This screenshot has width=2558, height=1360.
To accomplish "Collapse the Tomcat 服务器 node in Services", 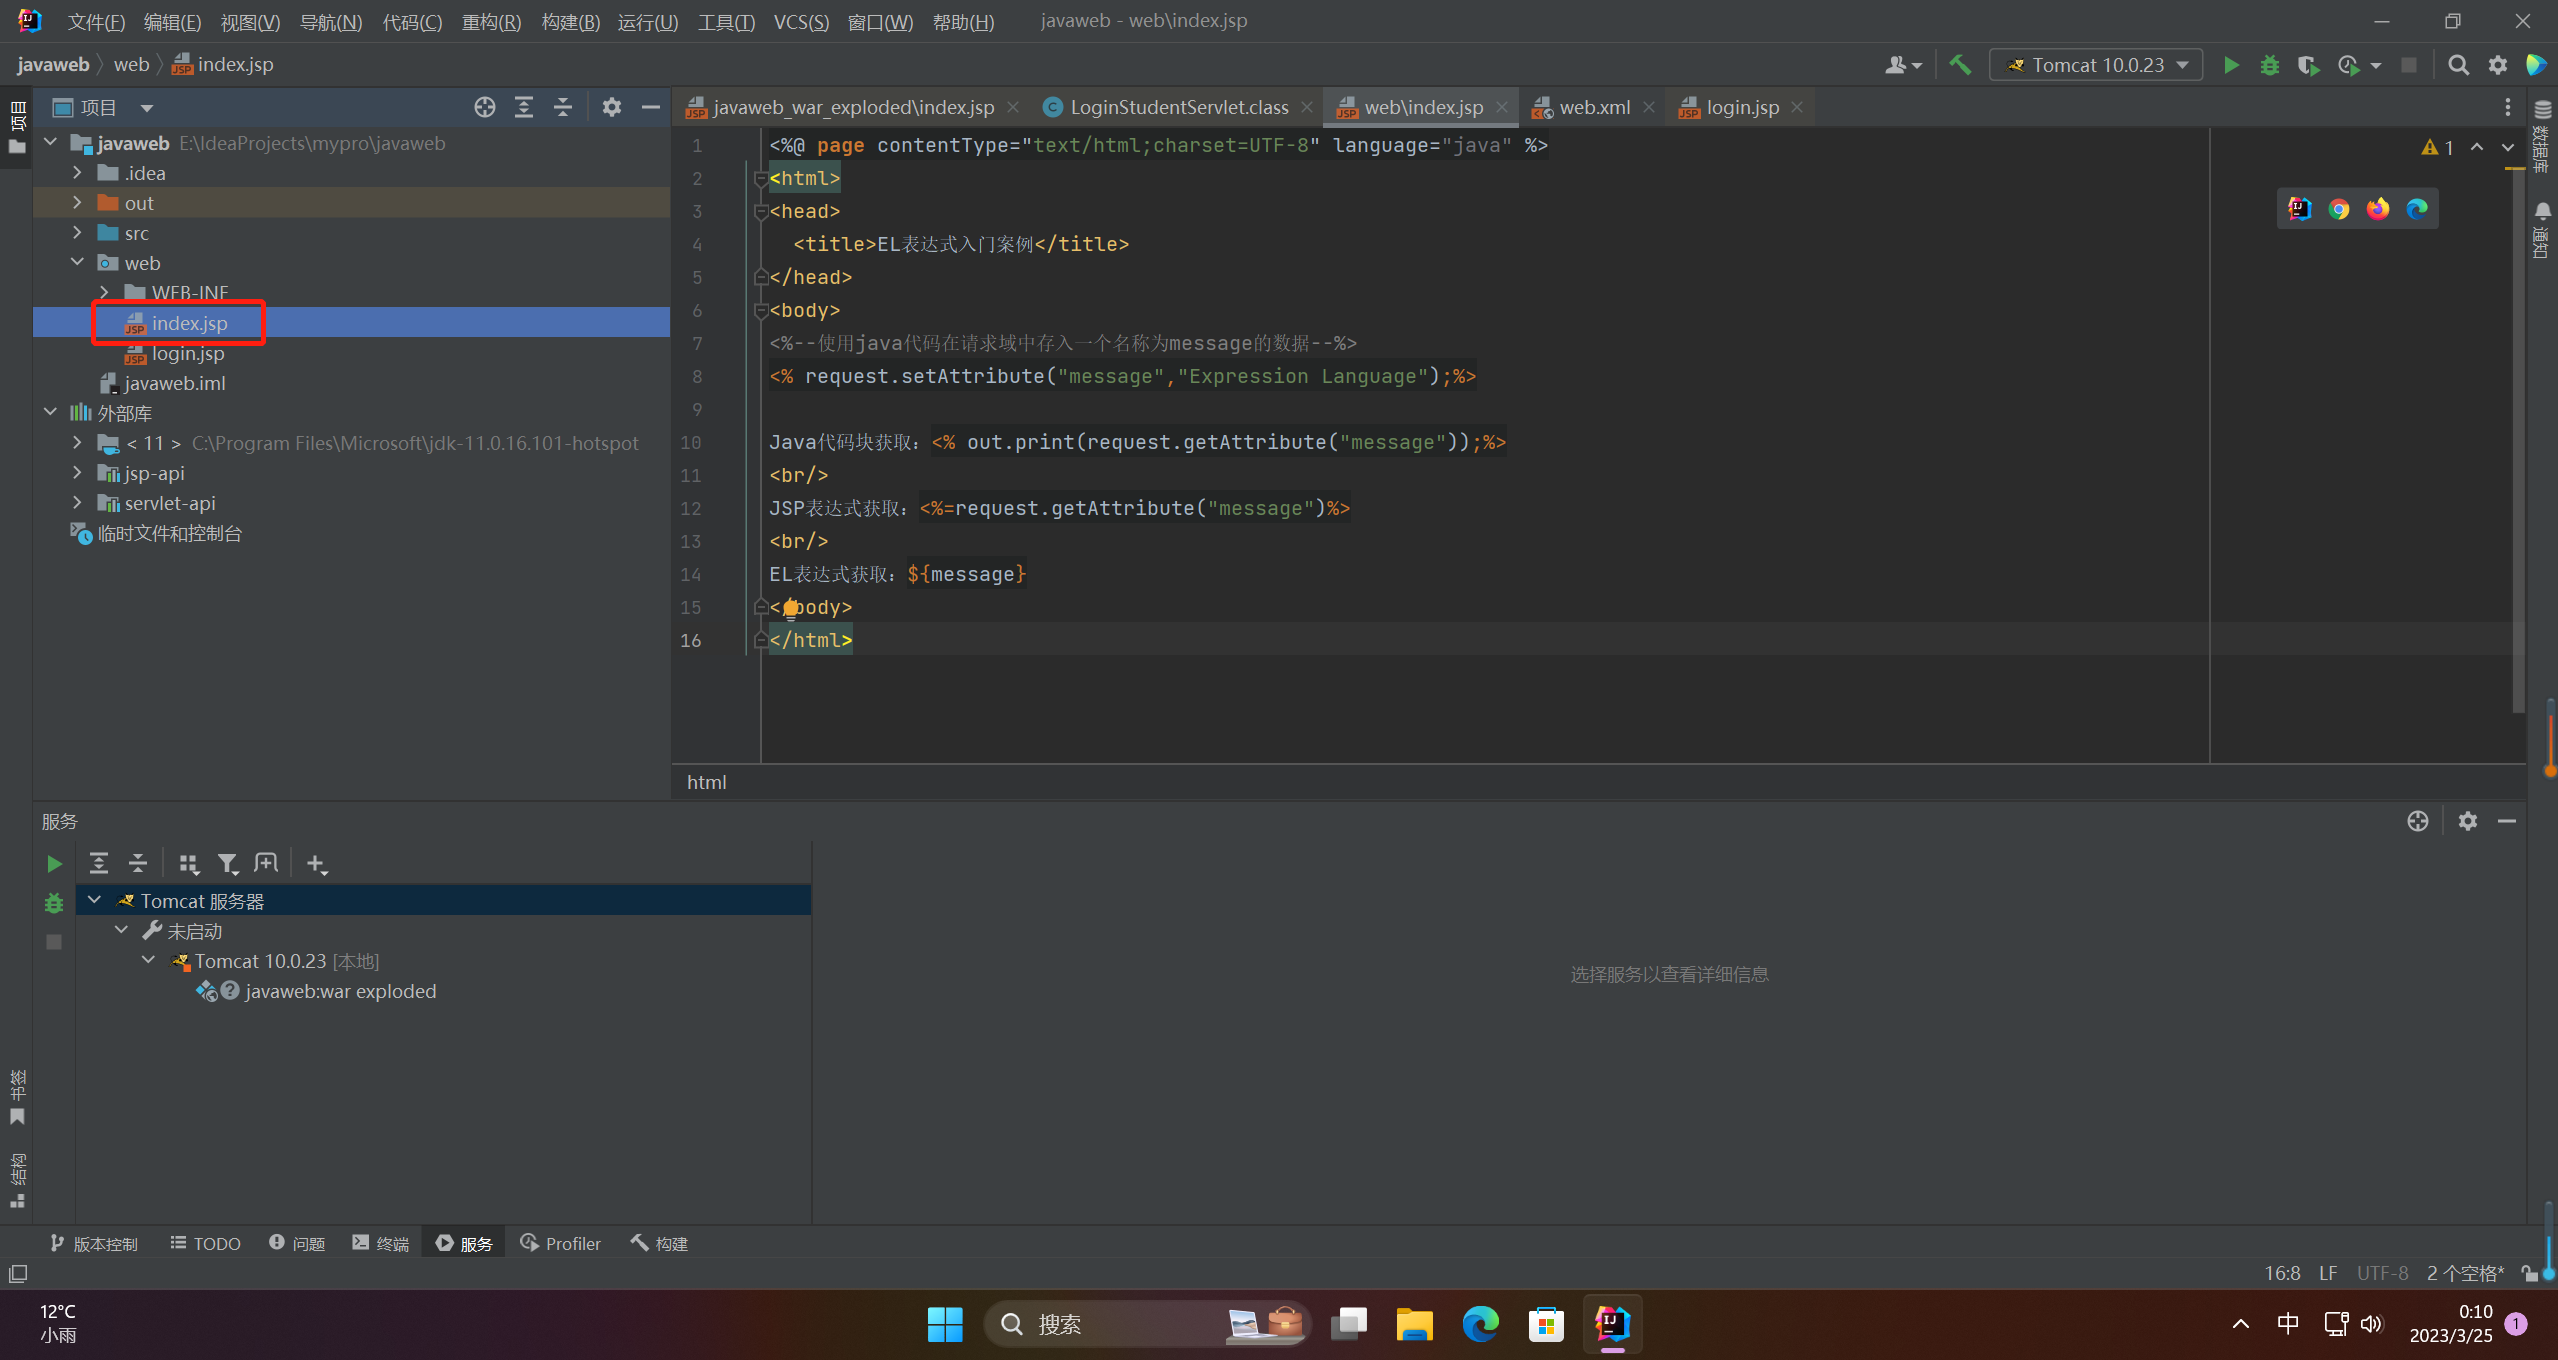I will point(94,900).
